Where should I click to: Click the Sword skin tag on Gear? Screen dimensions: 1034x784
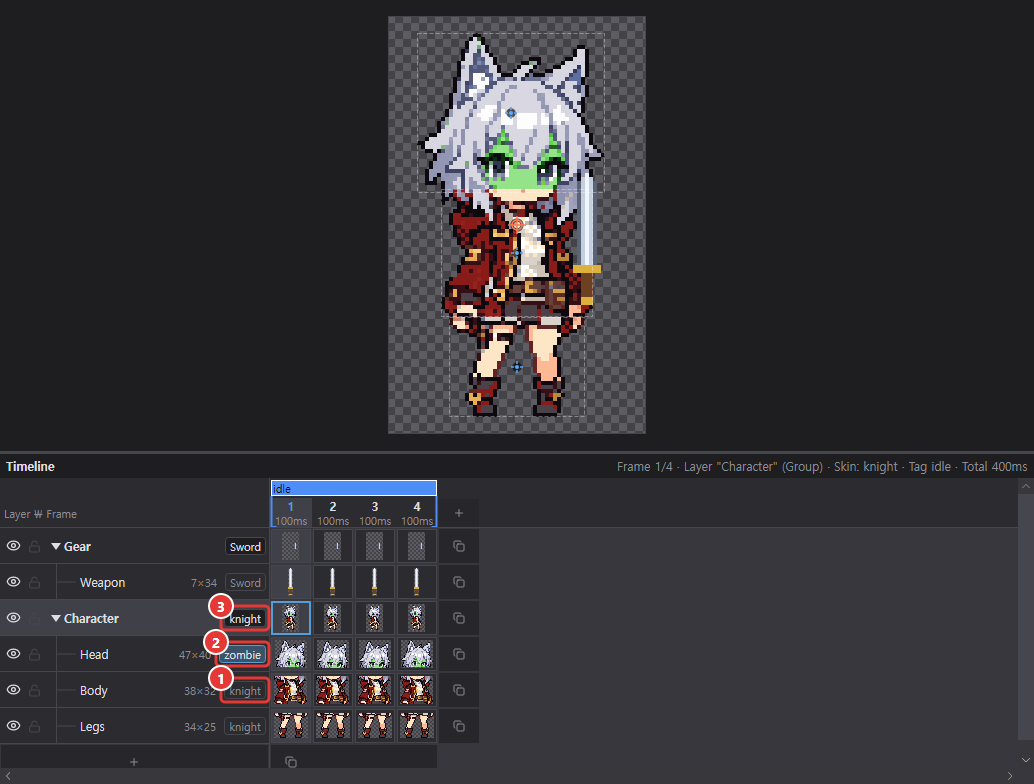point(245,547)
